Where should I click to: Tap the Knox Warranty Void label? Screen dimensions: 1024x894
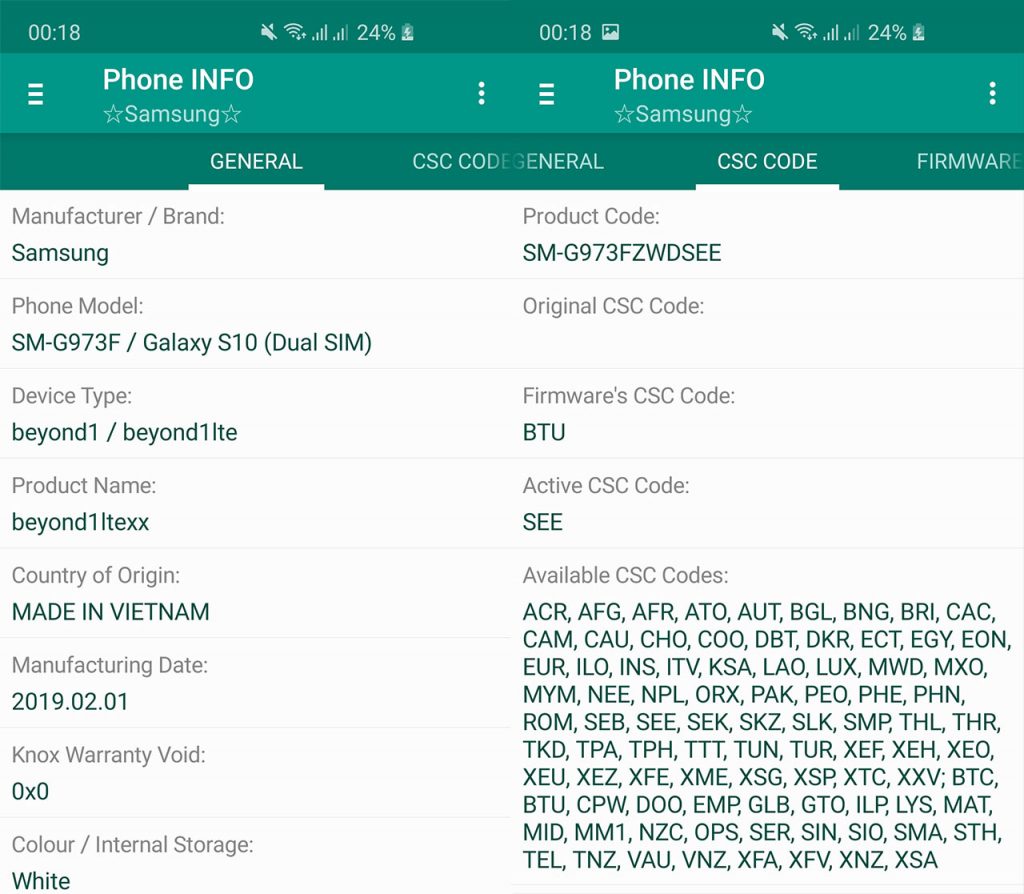click(108, 754)
